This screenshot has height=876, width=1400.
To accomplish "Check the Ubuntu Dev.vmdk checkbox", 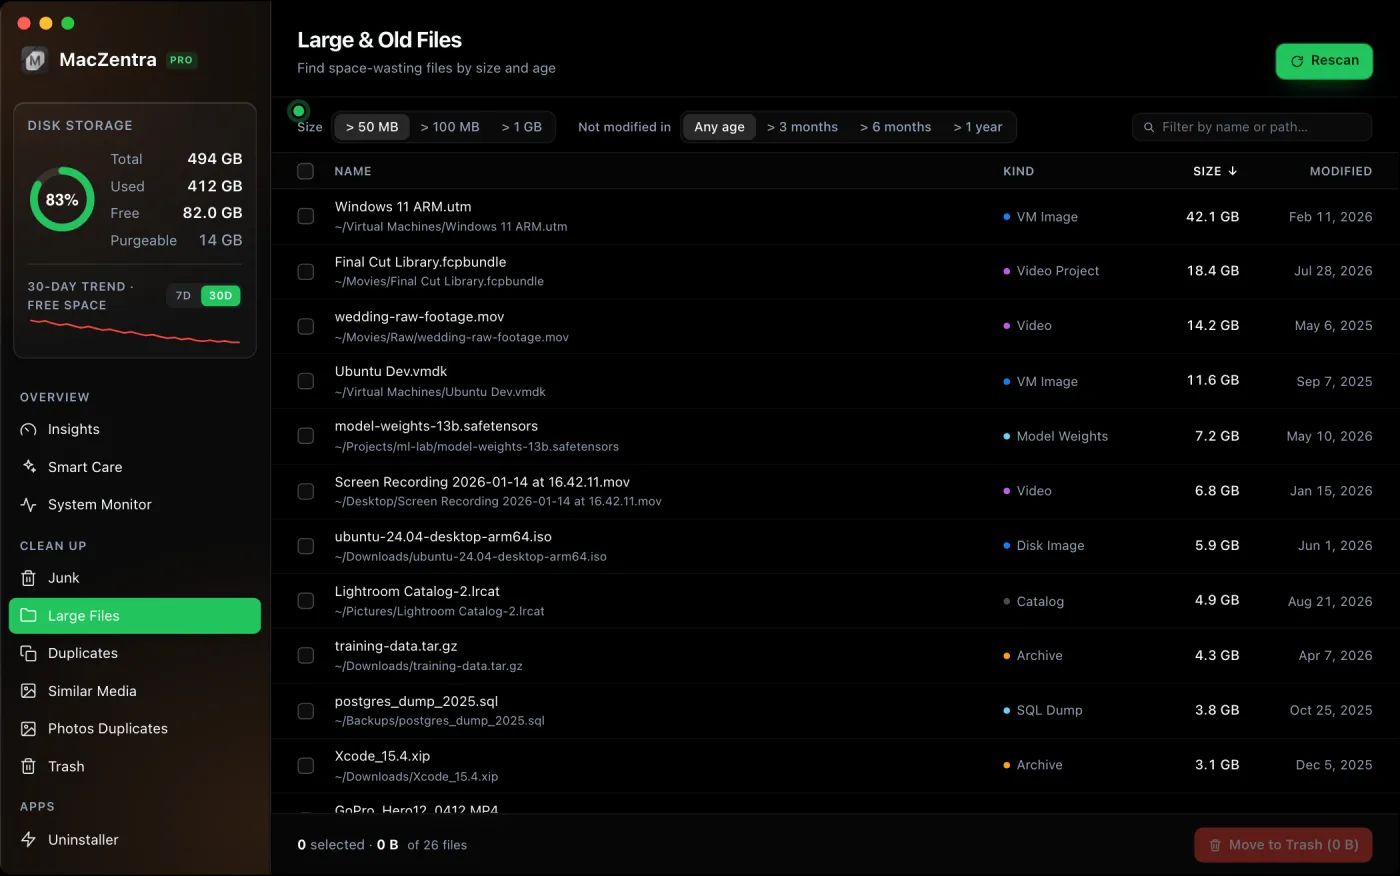I will [306, 381].
